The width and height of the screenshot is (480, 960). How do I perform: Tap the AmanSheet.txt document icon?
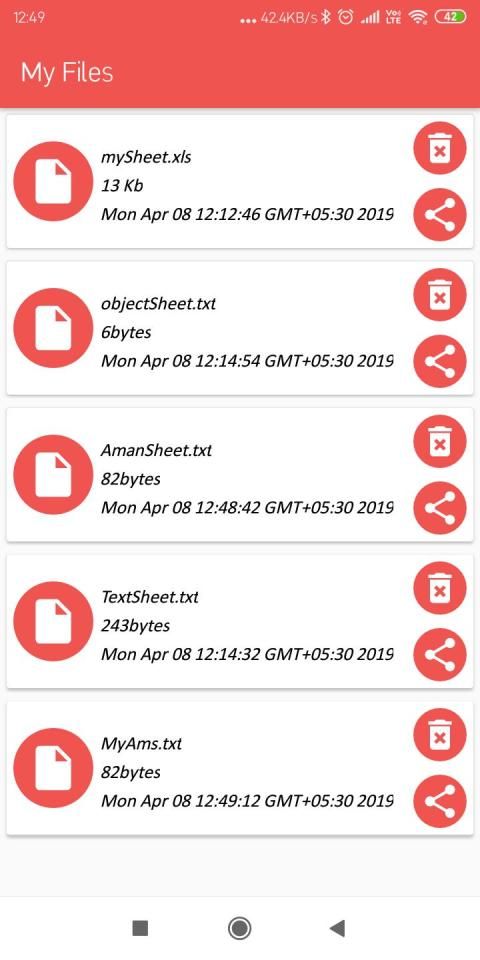click(53, 474)
